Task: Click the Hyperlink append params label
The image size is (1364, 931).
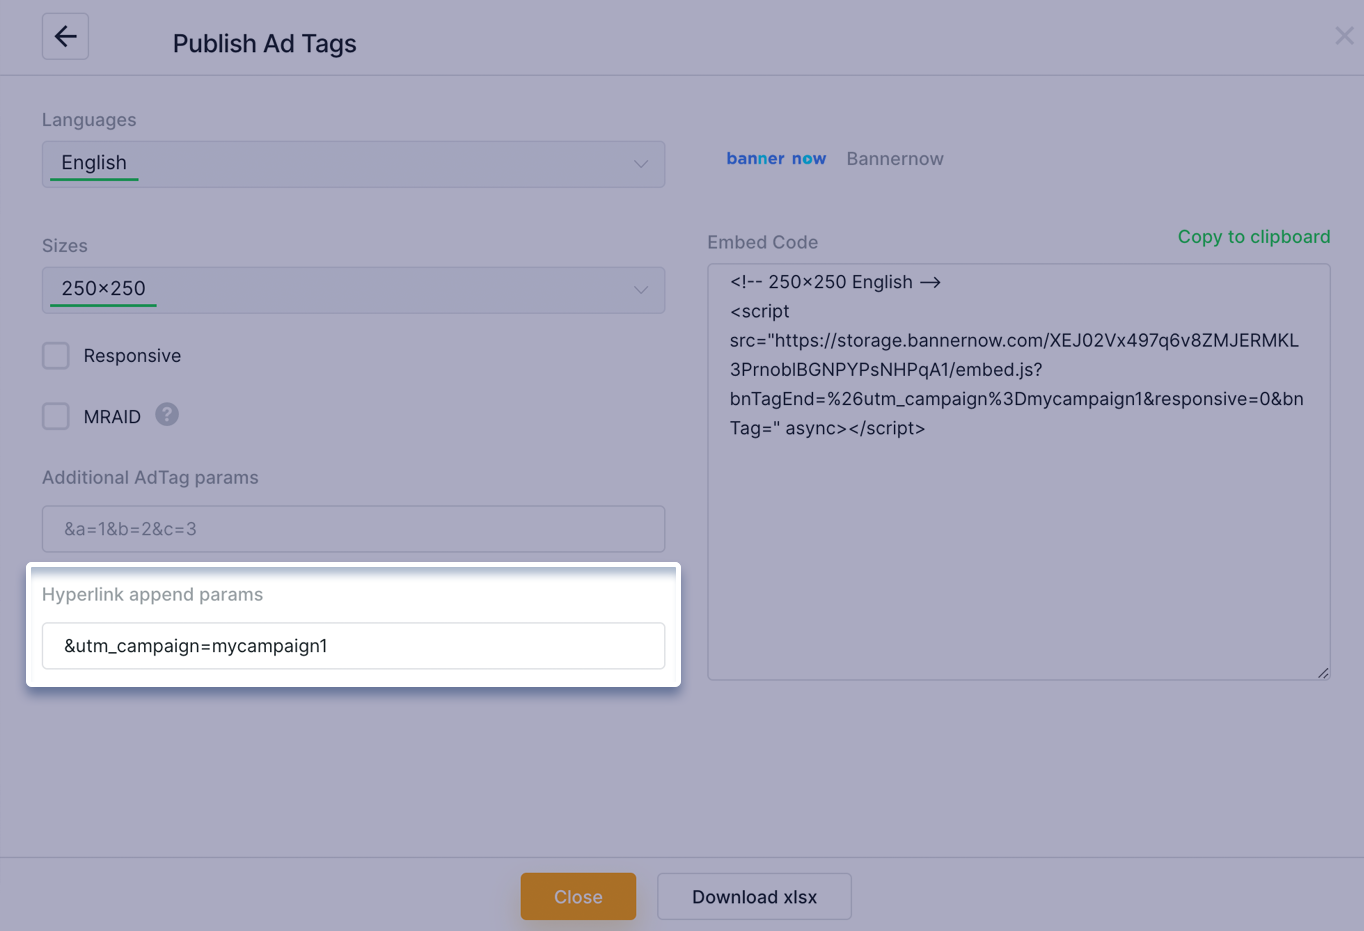Action: [x=152, y=594]
